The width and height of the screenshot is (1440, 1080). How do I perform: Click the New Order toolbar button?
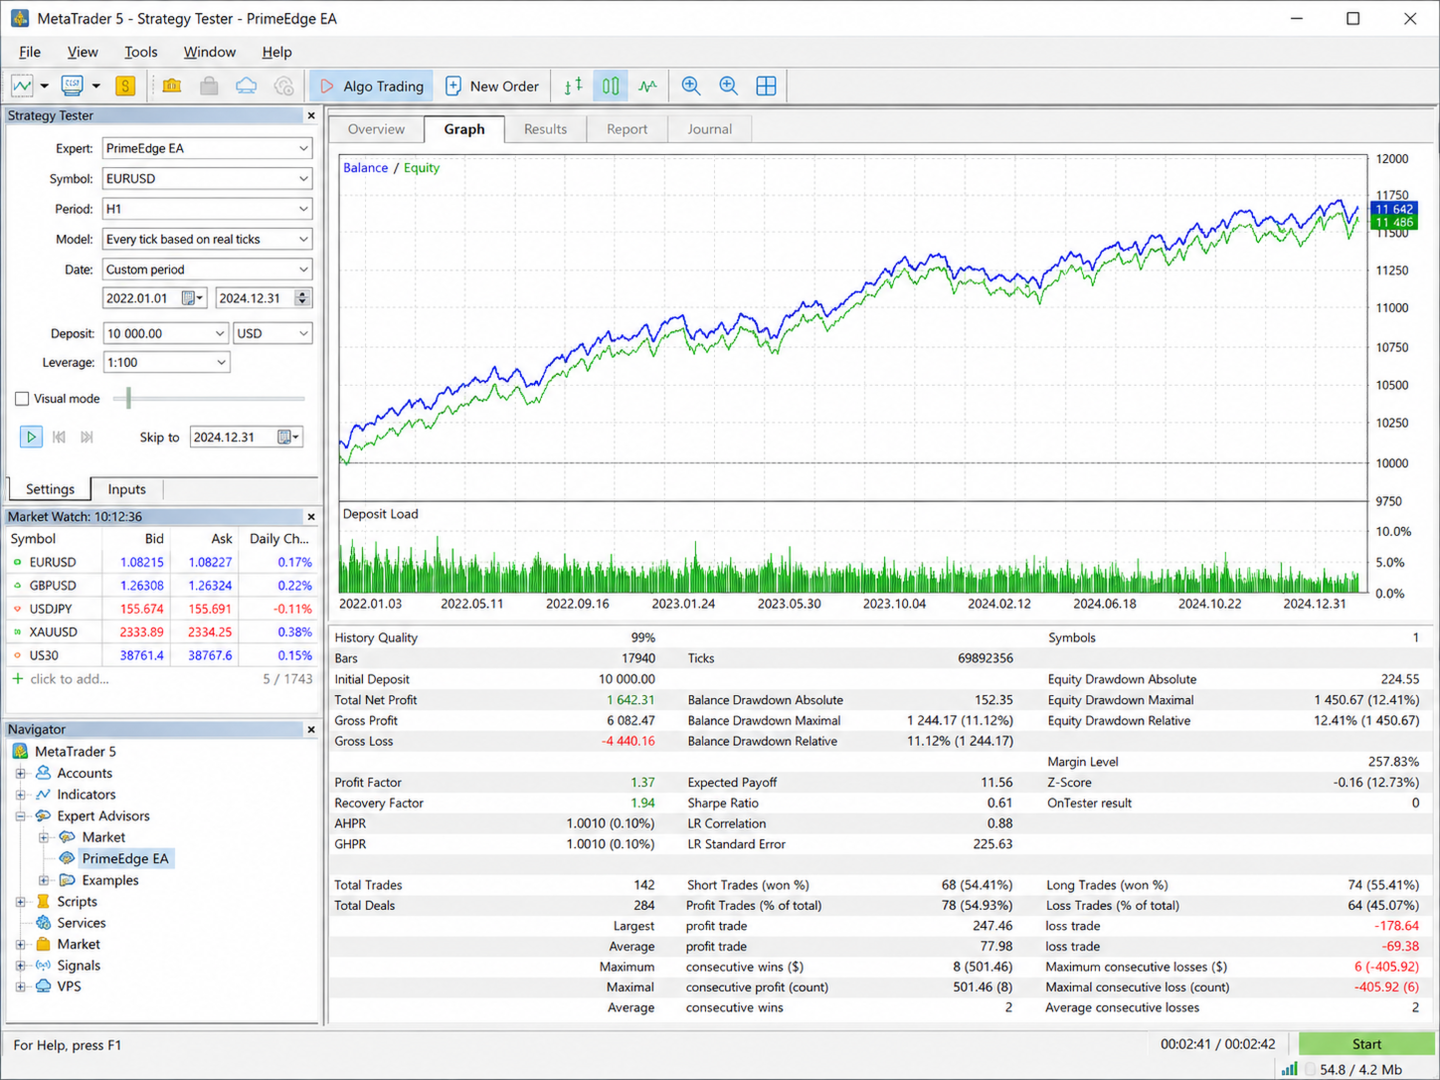(x=492, y=86)
